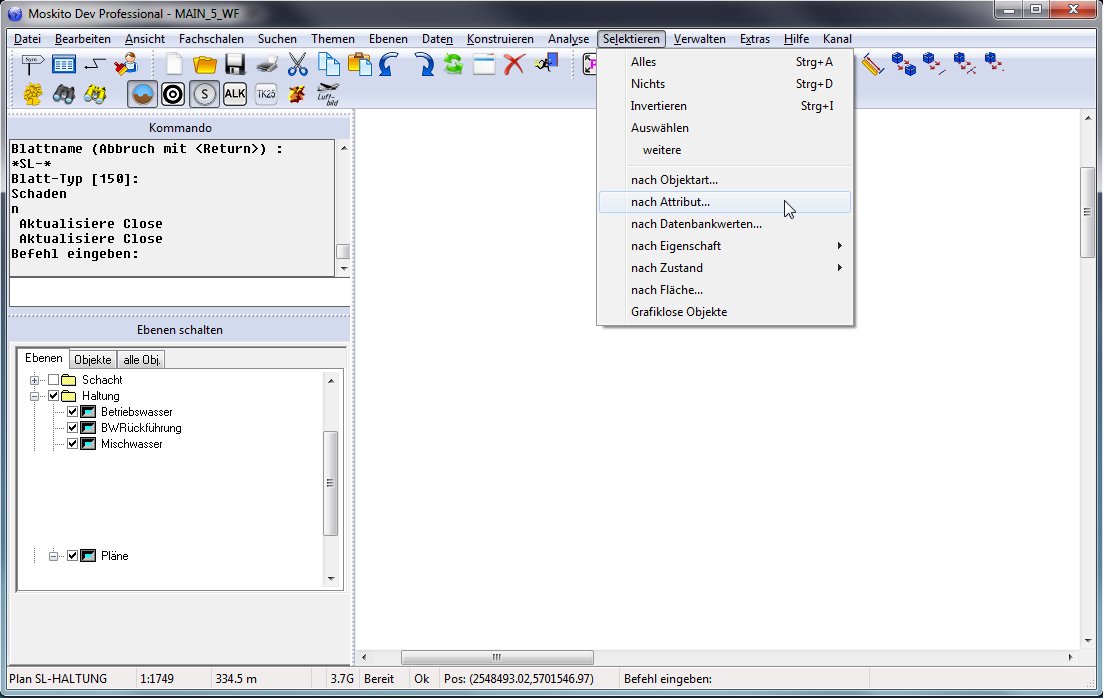1103x698 pixels.
Task: Click the TK25 map icon
Action: (x=266, y=94)
